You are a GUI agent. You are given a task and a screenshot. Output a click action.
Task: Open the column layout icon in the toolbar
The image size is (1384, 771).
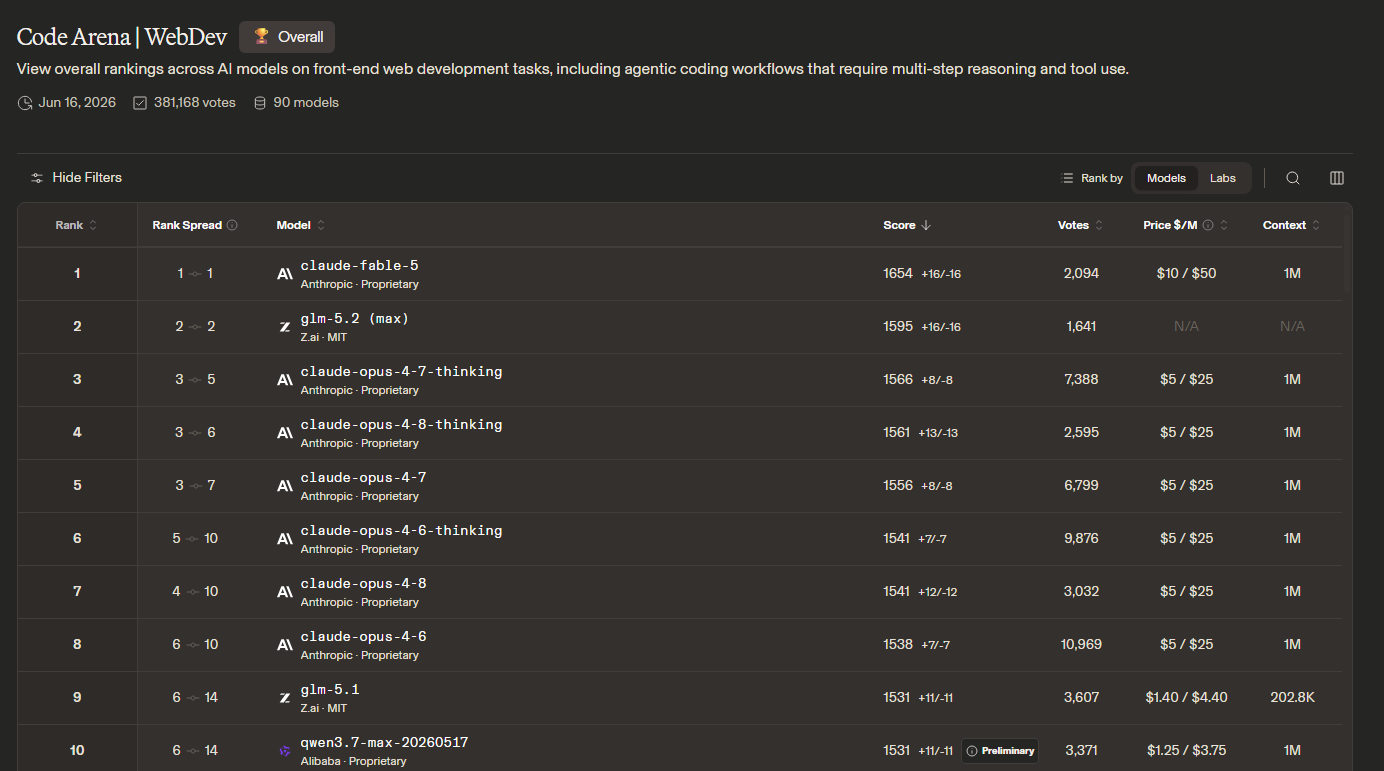click(1337, 178)
